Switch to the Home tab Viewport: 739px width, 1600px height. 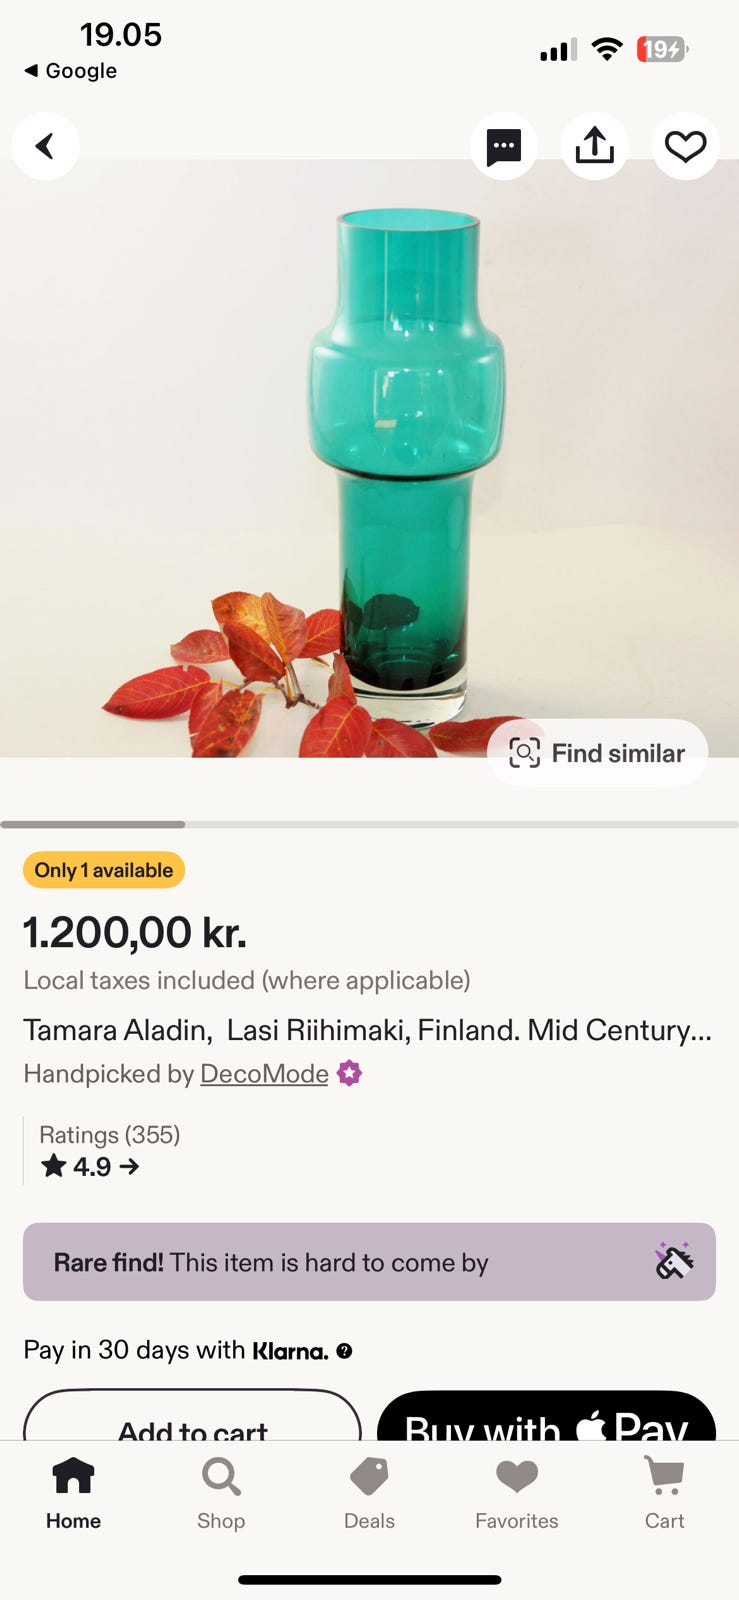click(x=73, y=1493)
